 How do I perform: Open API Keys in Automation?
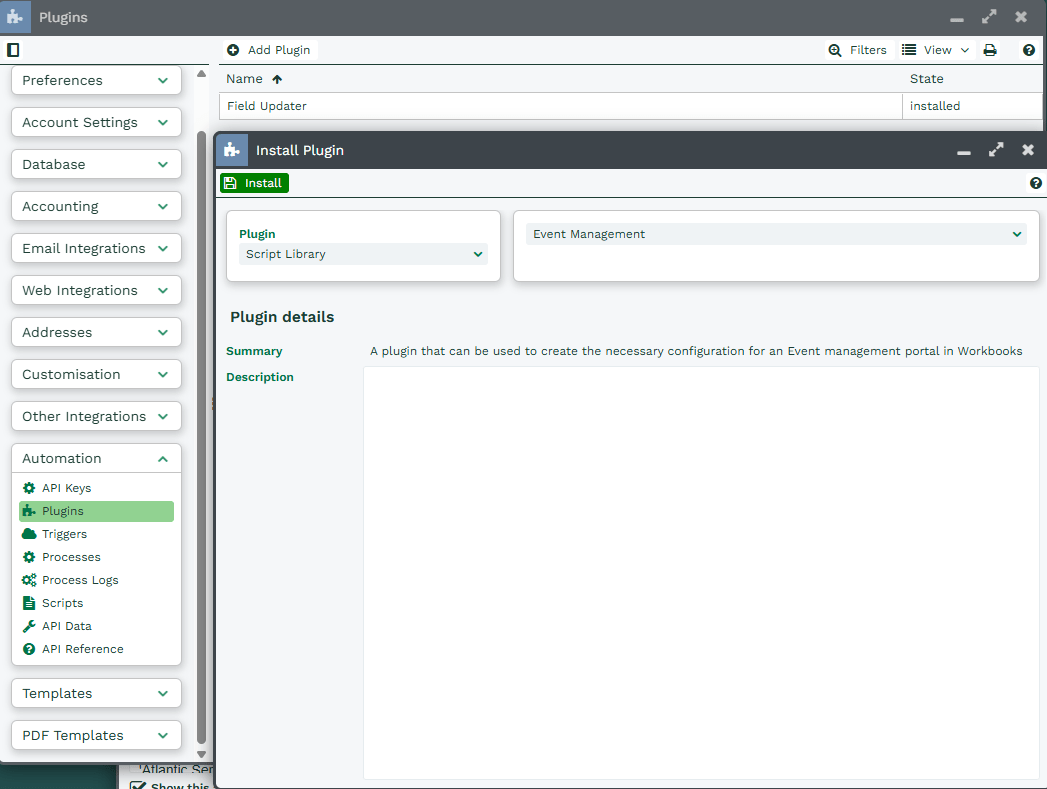[66, 488]
